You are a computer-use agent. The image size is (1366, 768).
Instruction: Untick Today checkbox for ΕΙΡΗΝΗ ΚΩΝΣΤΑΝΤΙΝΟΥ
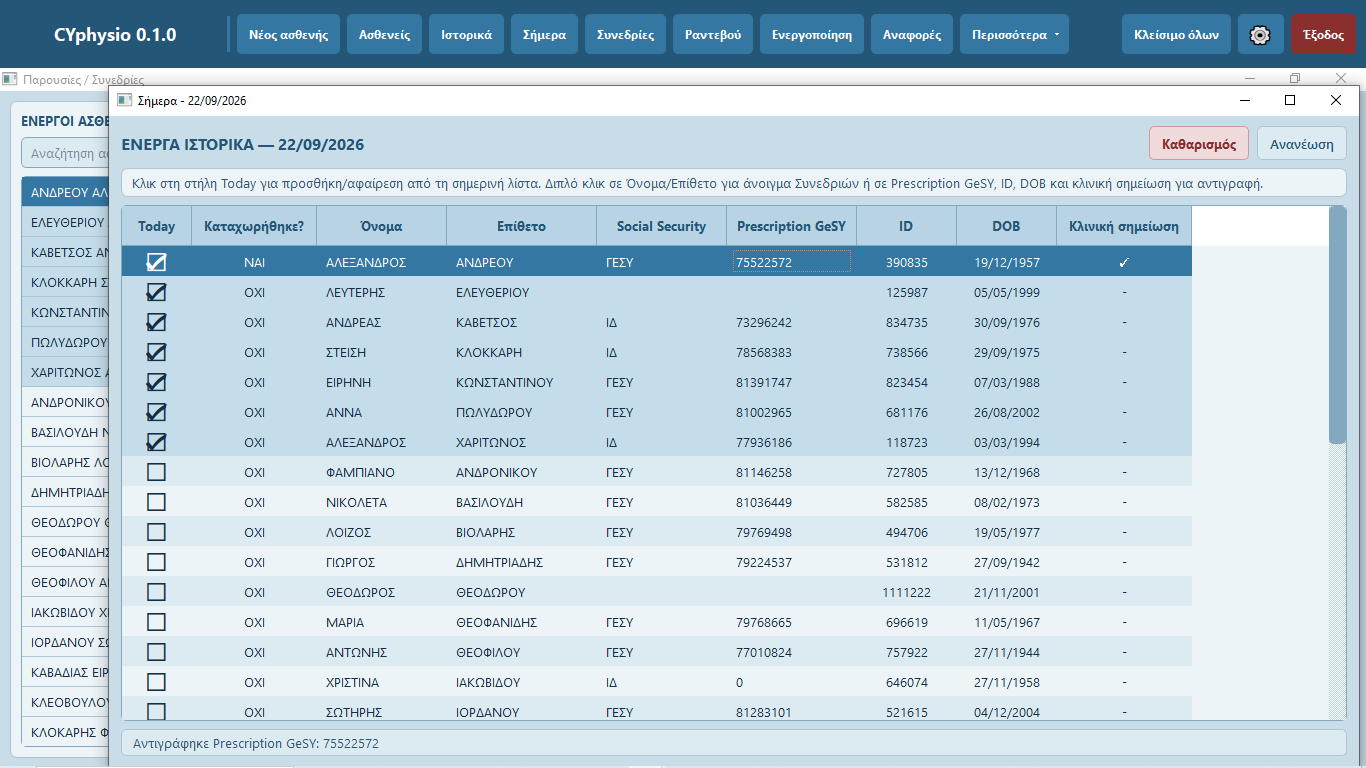pos(156,382)
